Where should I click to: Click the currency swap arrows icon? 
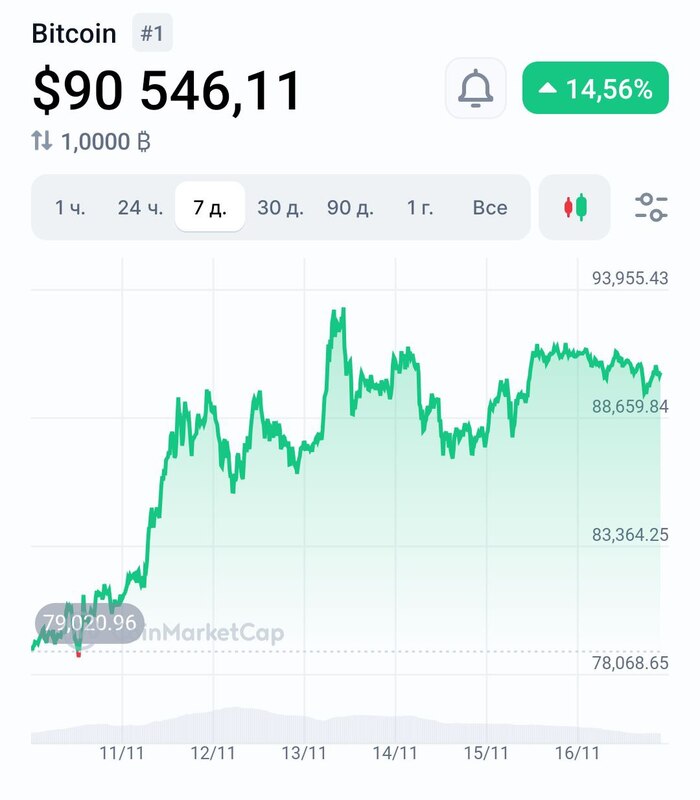(x=42, y=140)
